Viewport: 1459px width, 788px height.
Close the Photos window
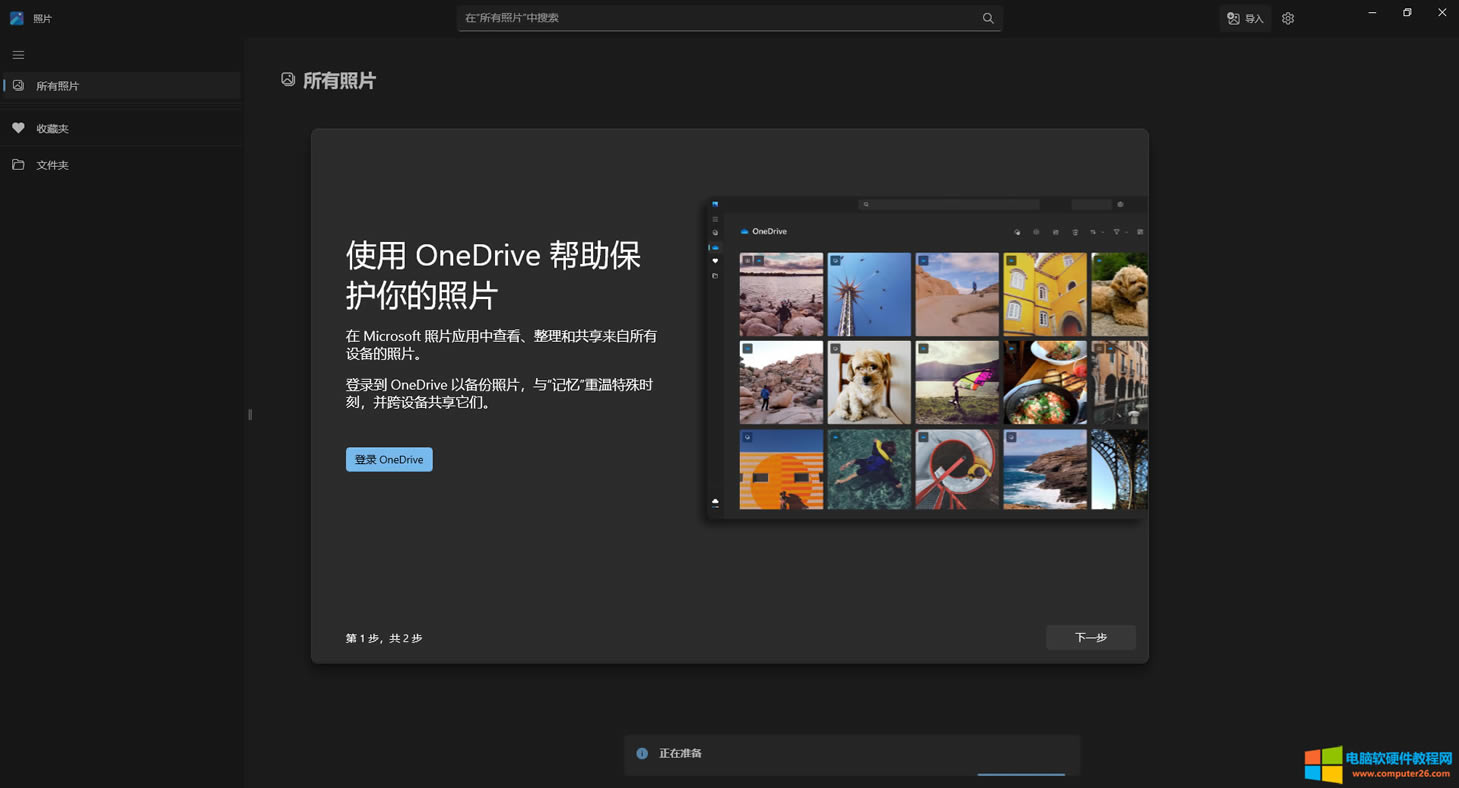click(x=1442, y=13)
